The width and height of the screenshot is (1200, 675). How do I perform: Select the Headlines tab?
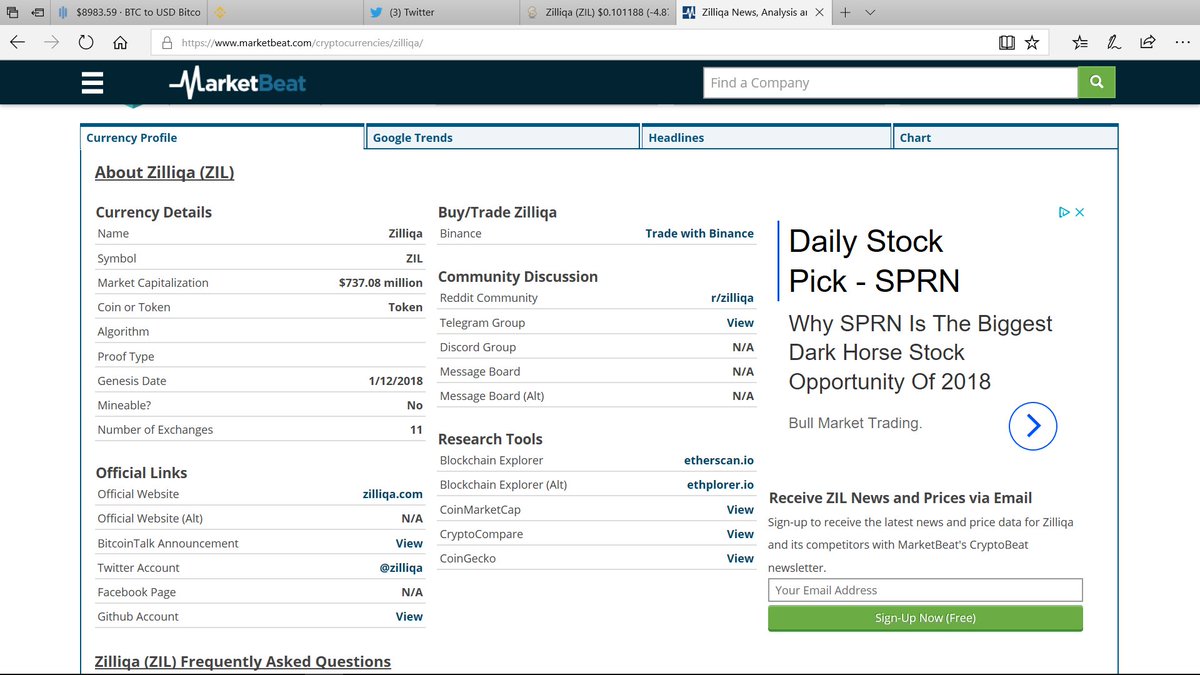766,137
